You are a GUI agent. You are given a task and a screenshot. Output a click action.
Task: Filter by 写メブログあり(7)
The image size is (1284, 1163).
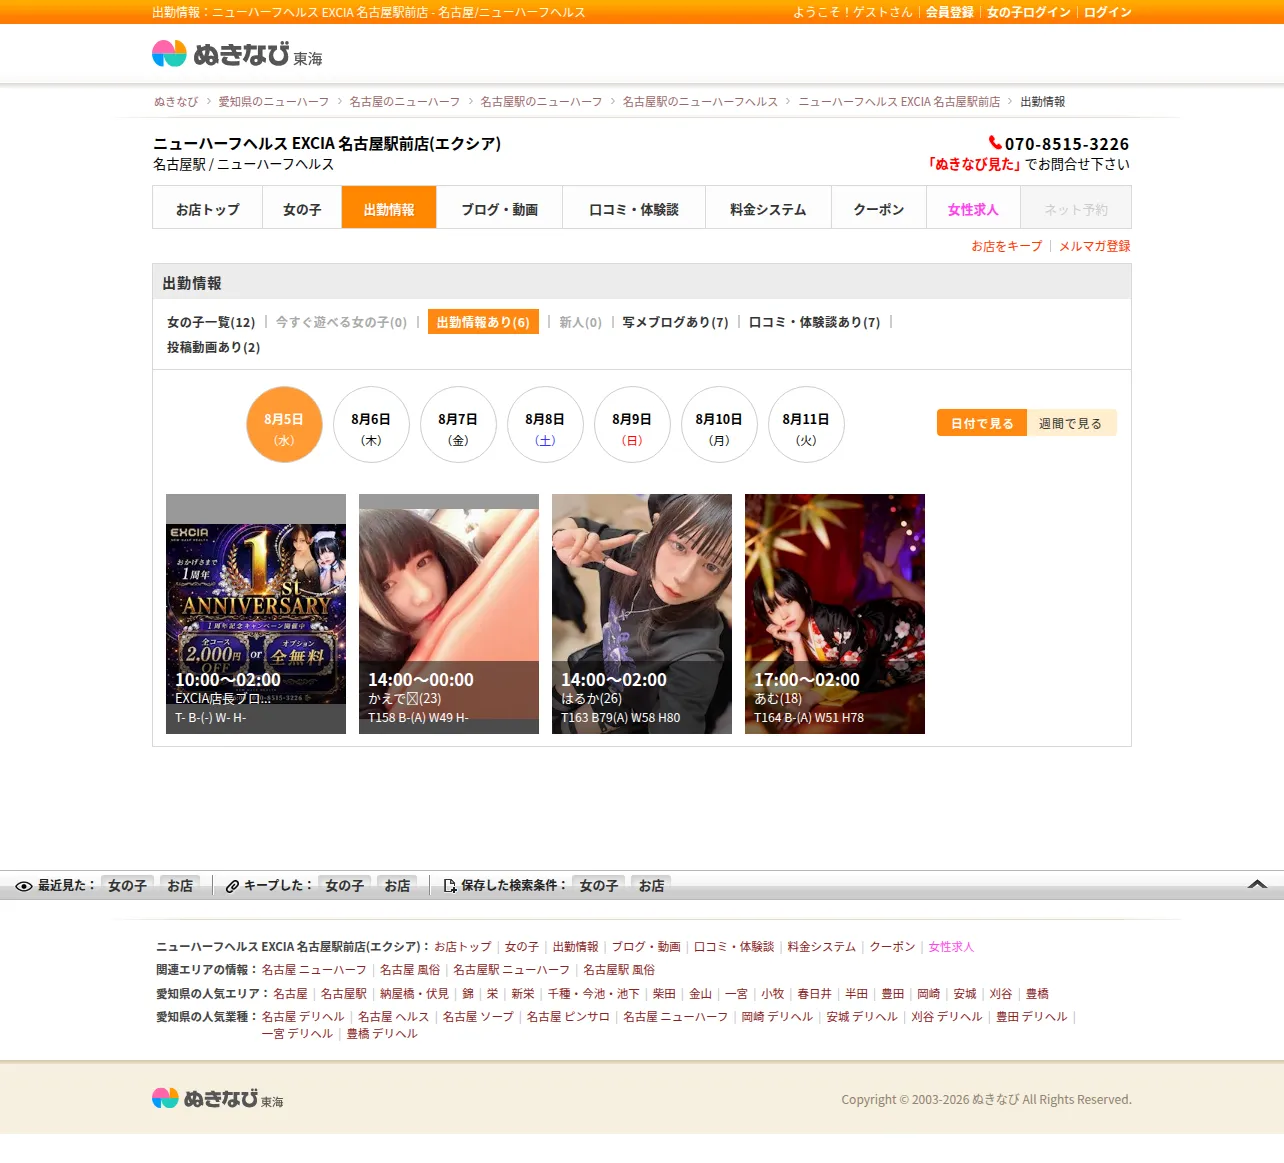[x=675, y=322]
